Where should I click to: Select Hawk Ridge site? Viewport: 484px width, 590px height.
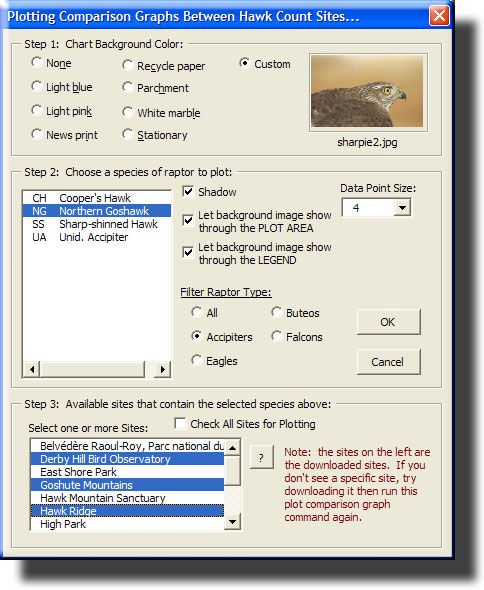tap(127, 511)
